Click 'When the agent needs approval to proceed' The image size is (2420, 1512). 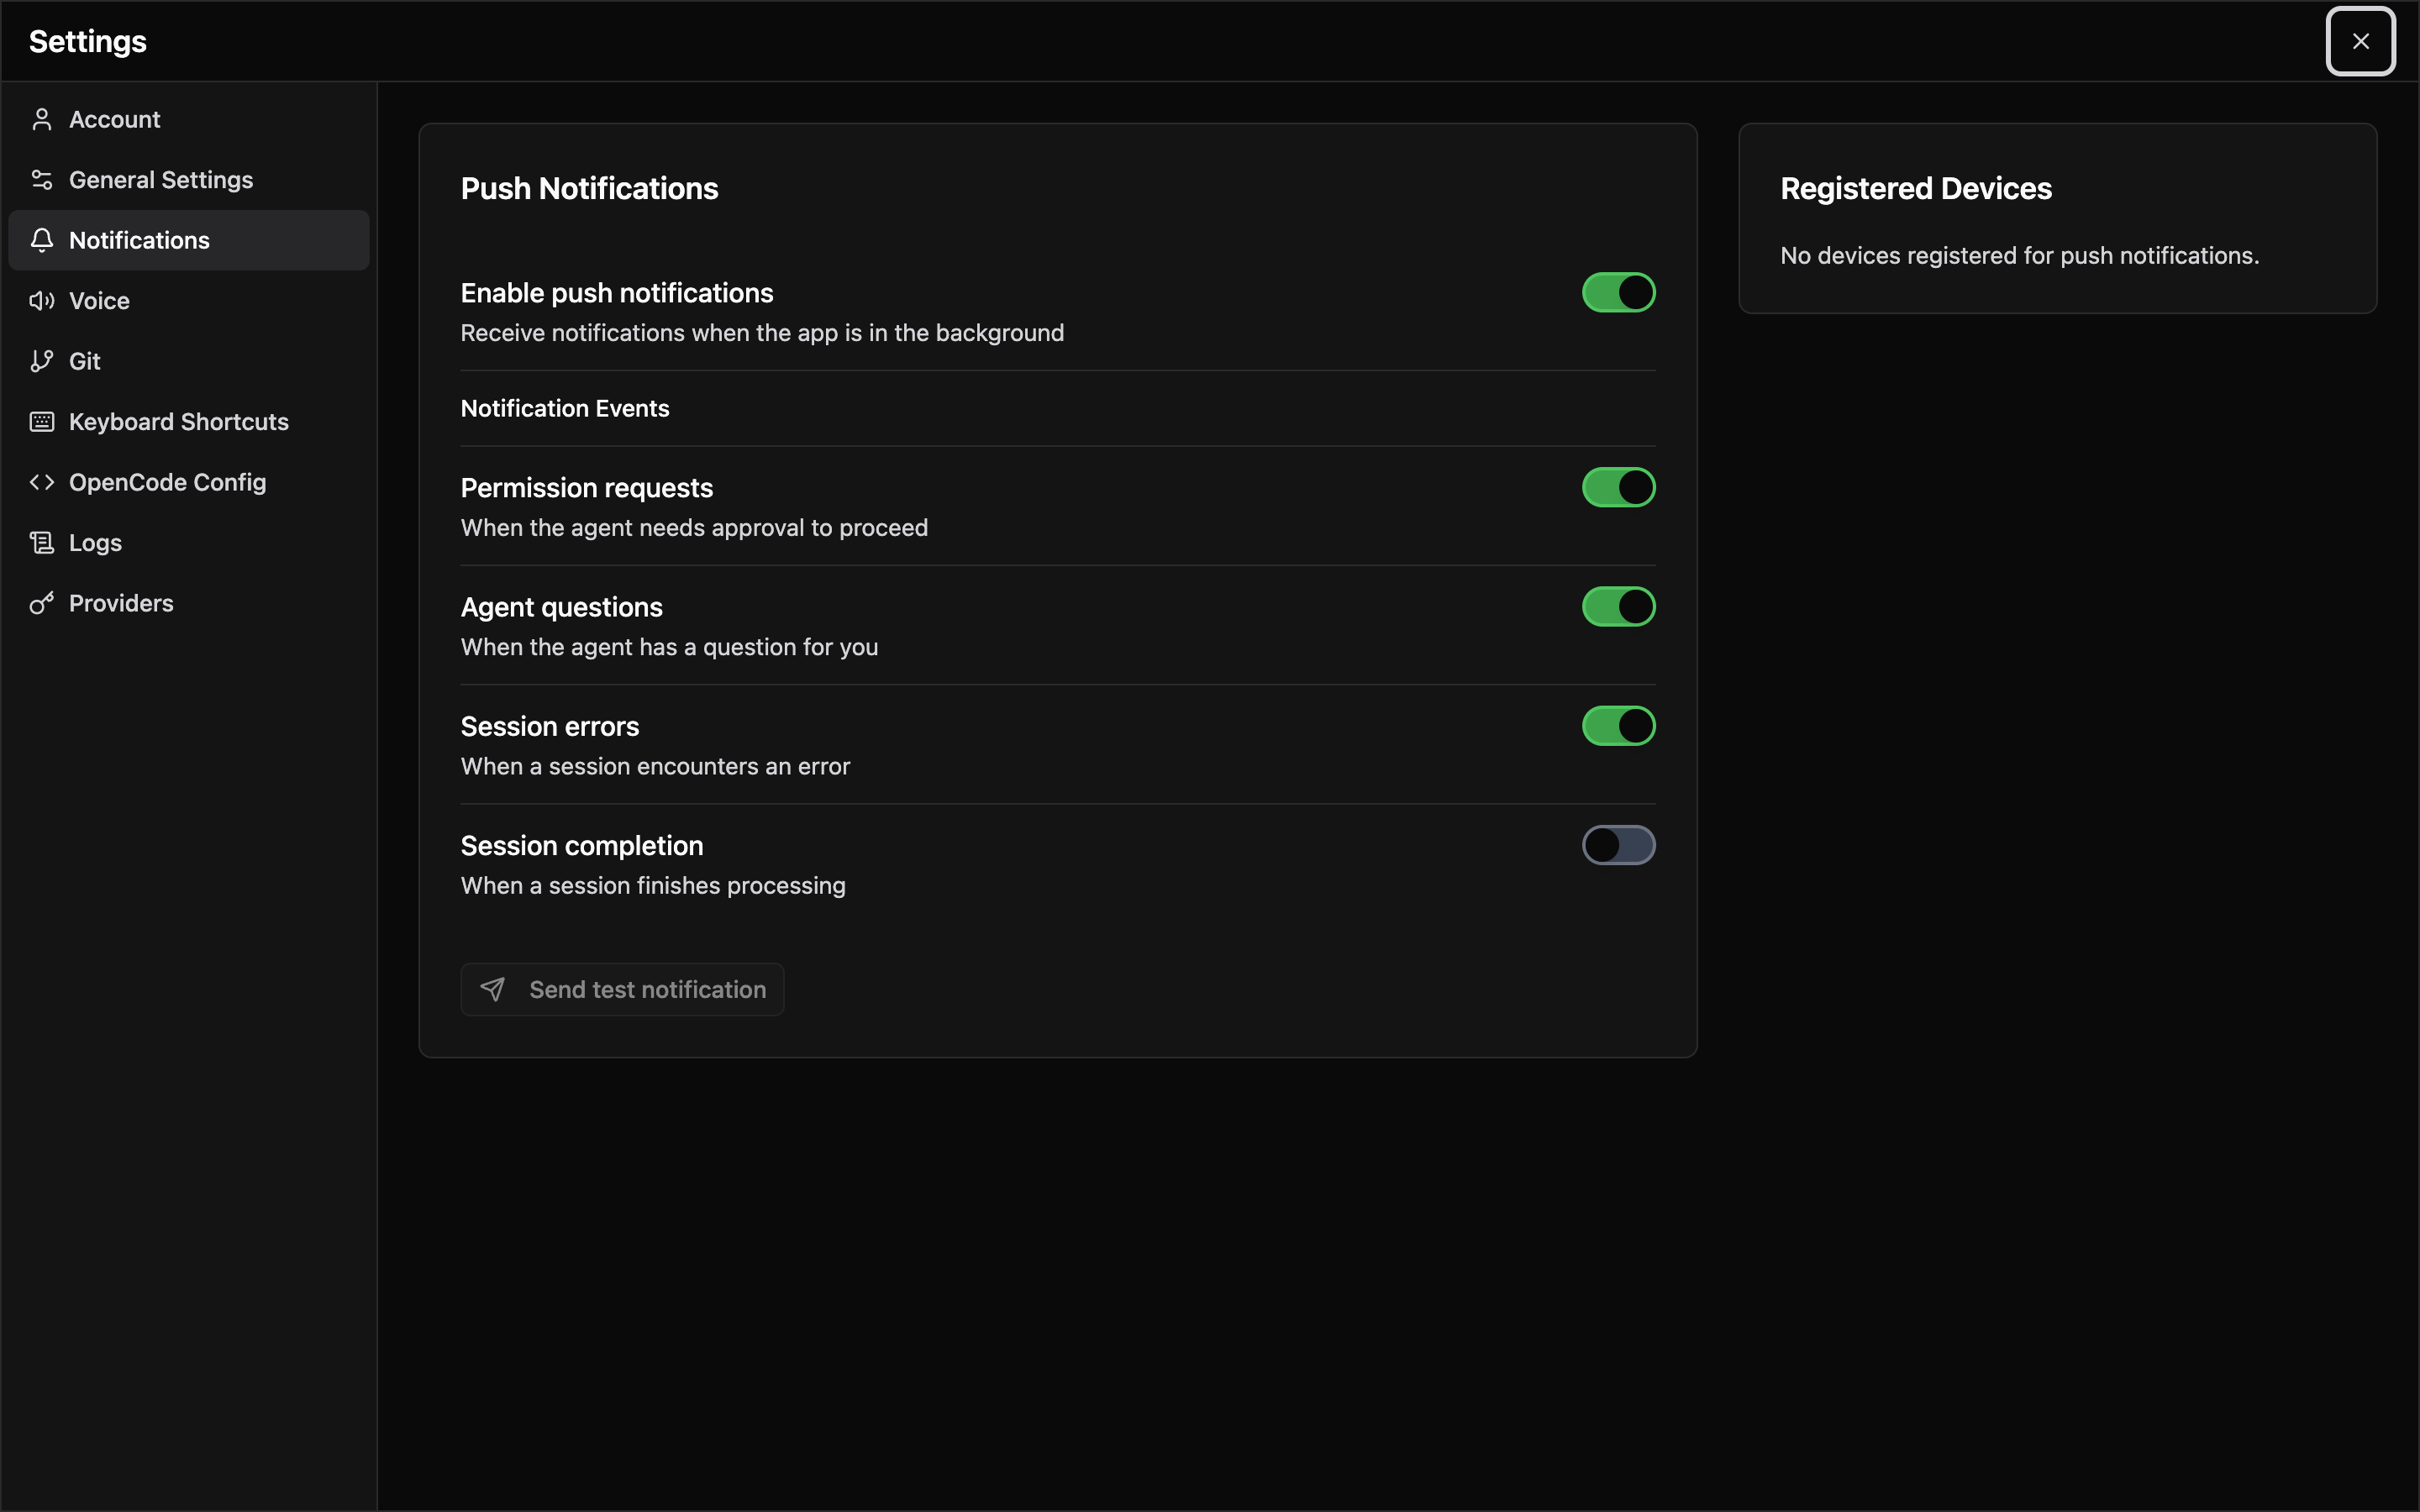tap(694, 528)
